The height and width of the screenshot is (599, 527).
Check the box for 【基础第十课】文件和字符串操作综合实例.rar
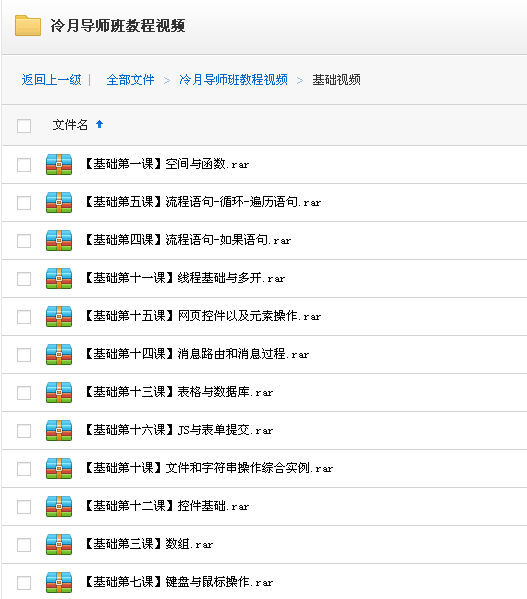tap(24, 469)
